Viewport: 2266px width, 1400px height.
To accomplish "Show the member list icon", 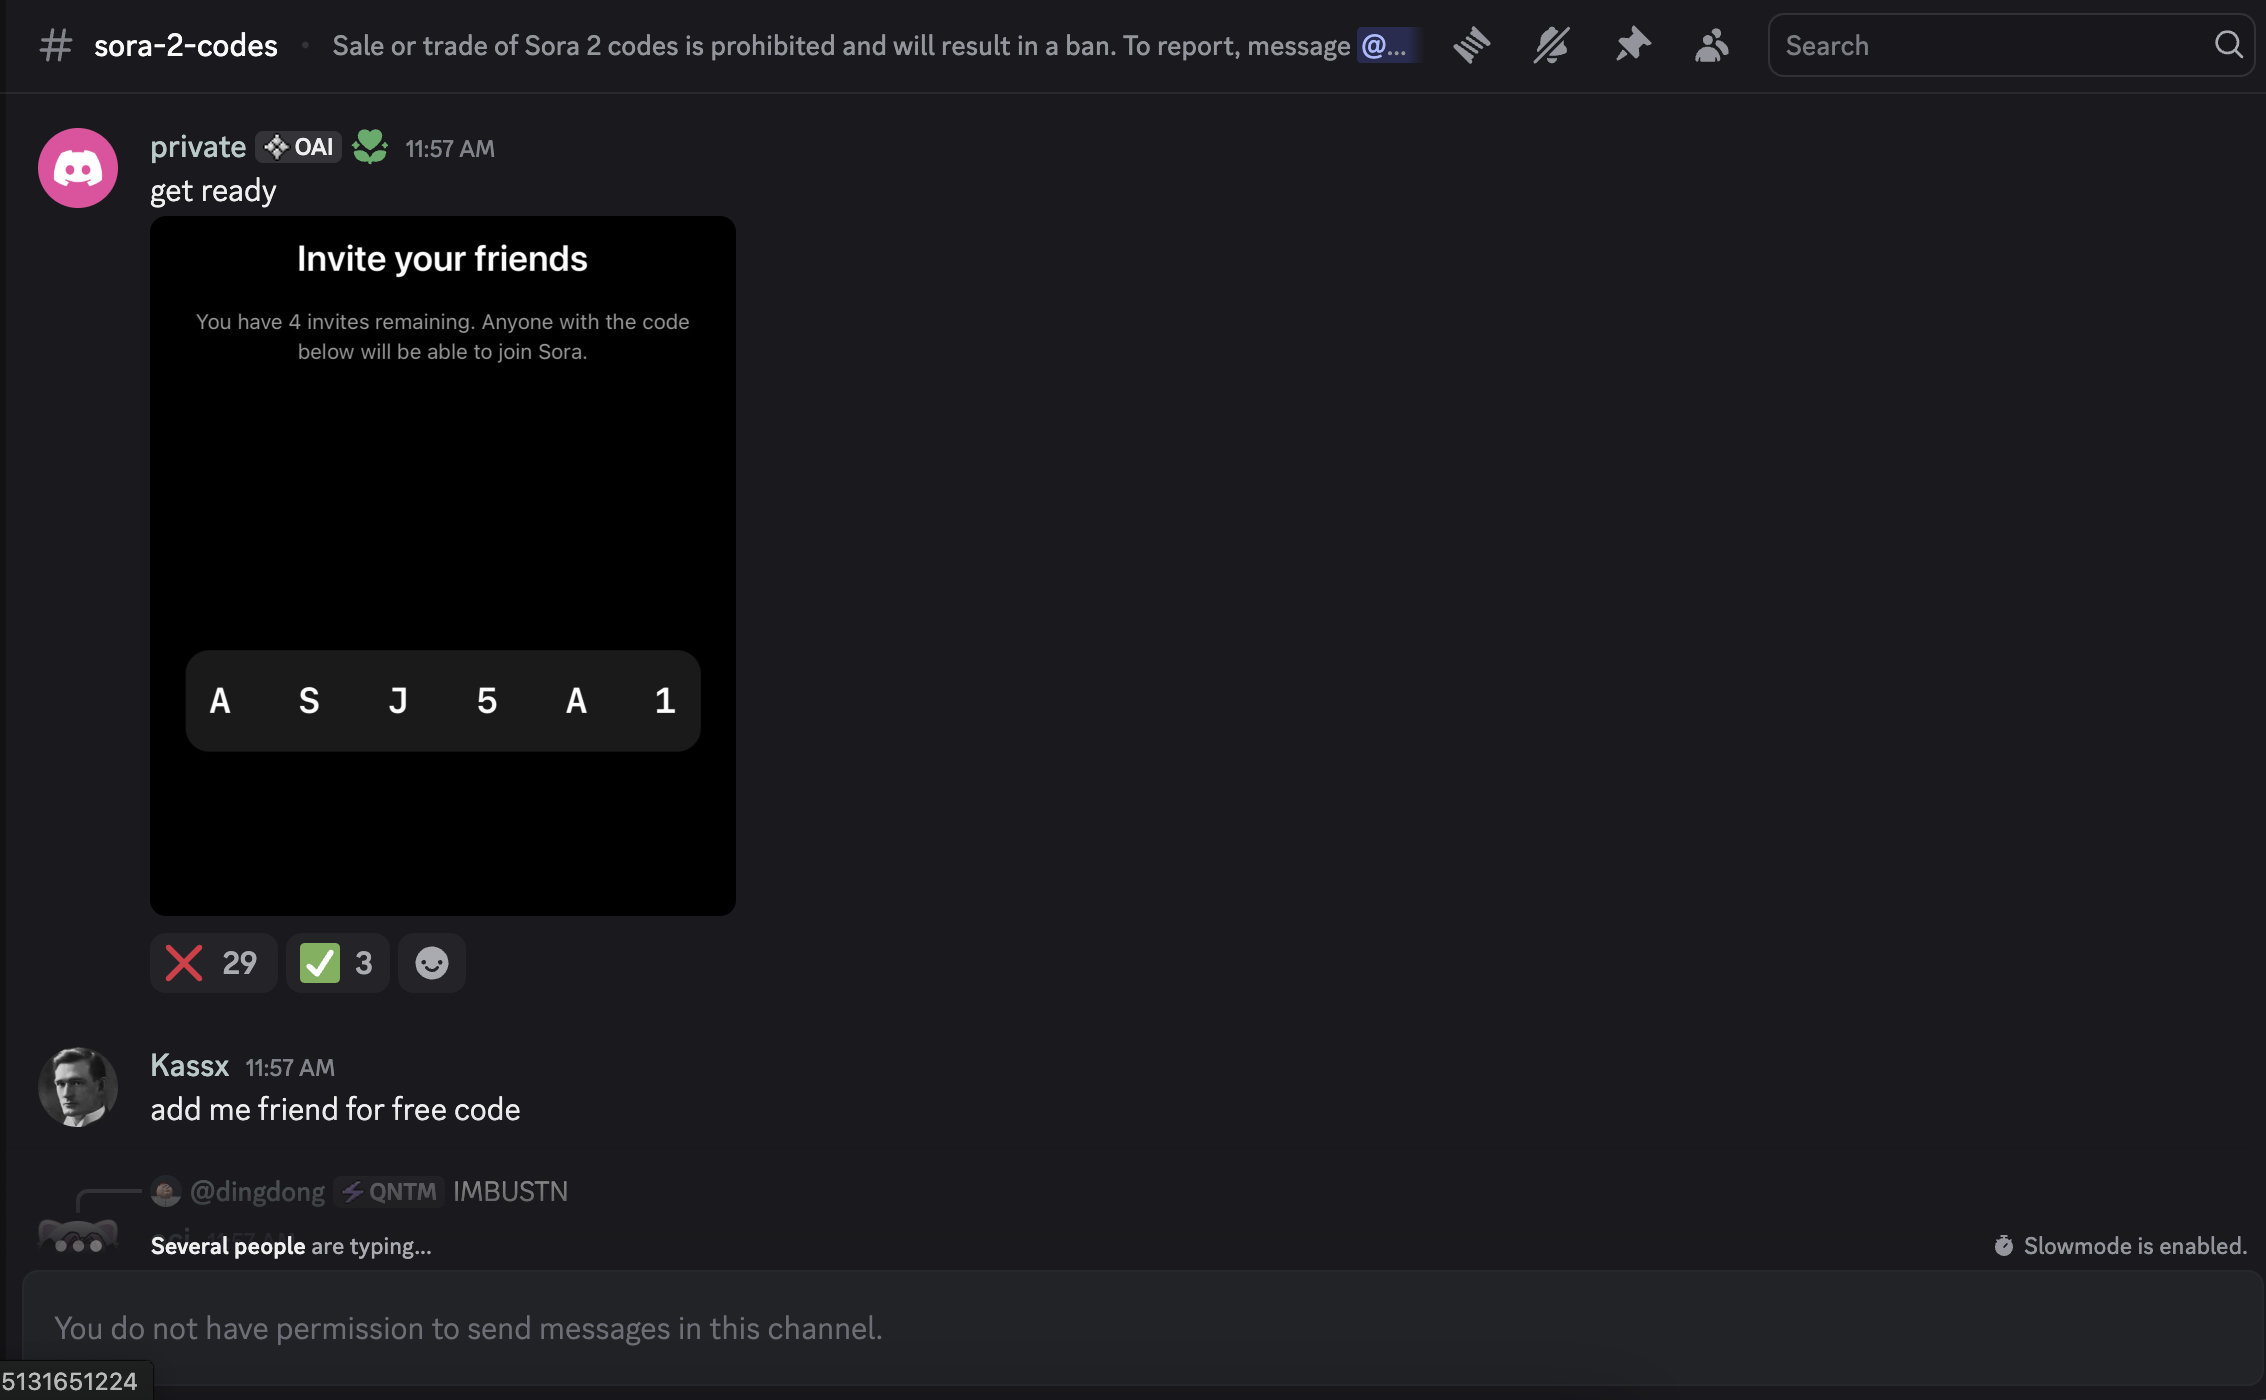I will click(x=1711, y=45).
